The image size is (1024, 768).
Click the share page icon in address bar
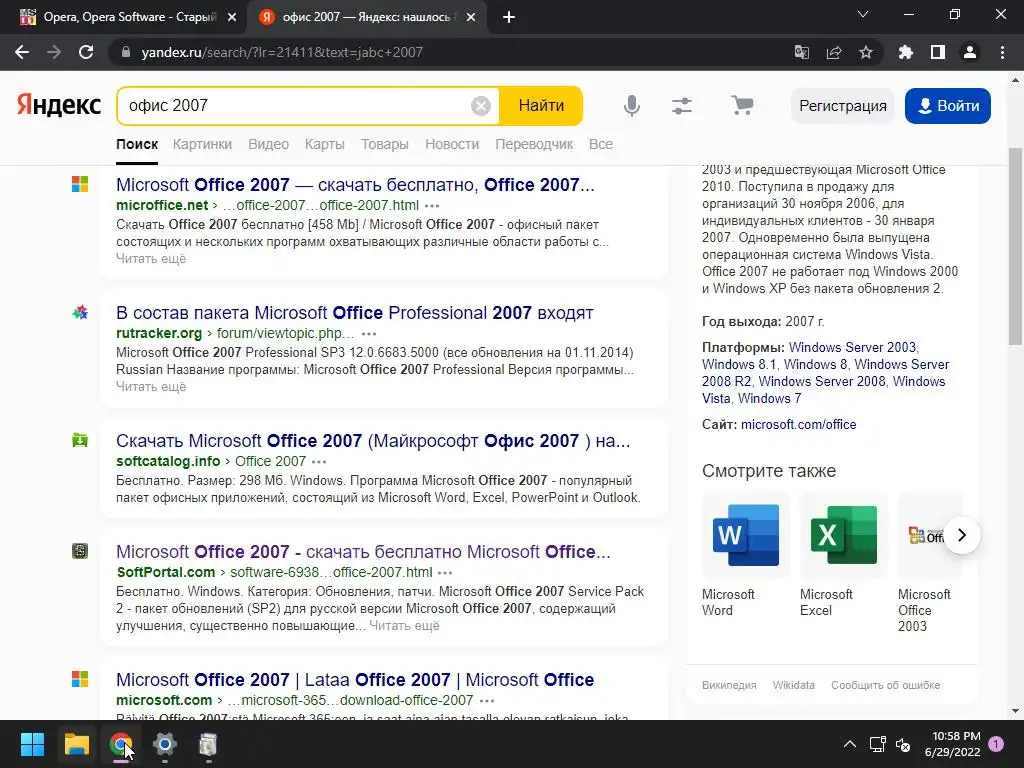click(x=834, y=52)
